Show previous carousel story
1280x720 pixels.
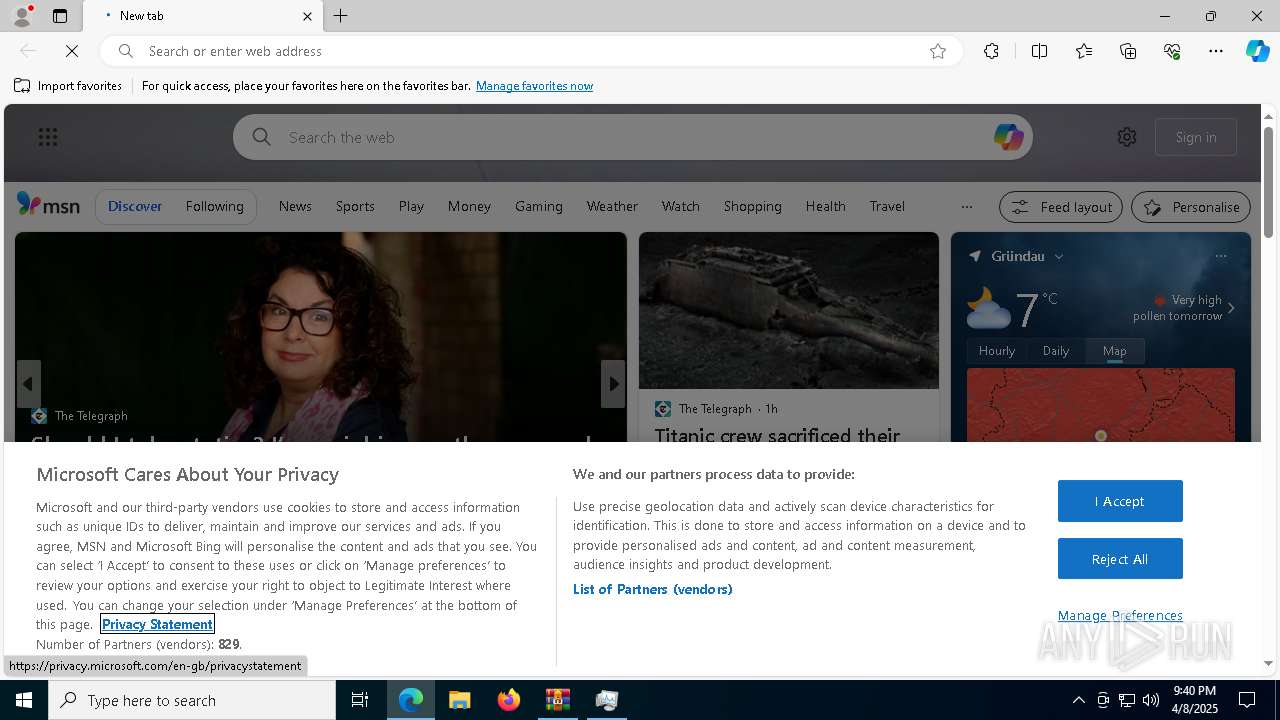(28, 384)
